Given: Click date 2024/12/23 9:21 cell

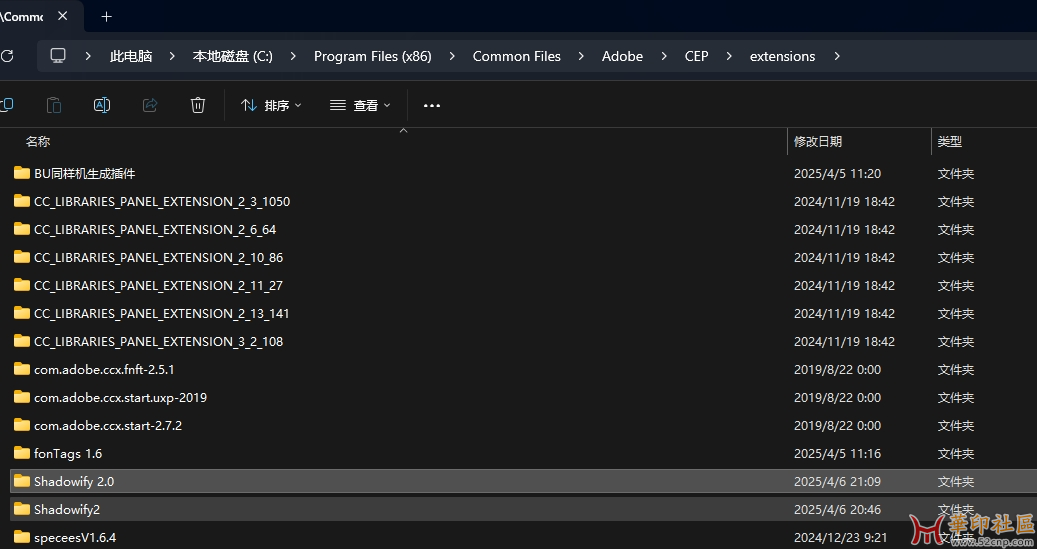Looking at the screenshot, I should pyautogui.click(x=841, y=537).
